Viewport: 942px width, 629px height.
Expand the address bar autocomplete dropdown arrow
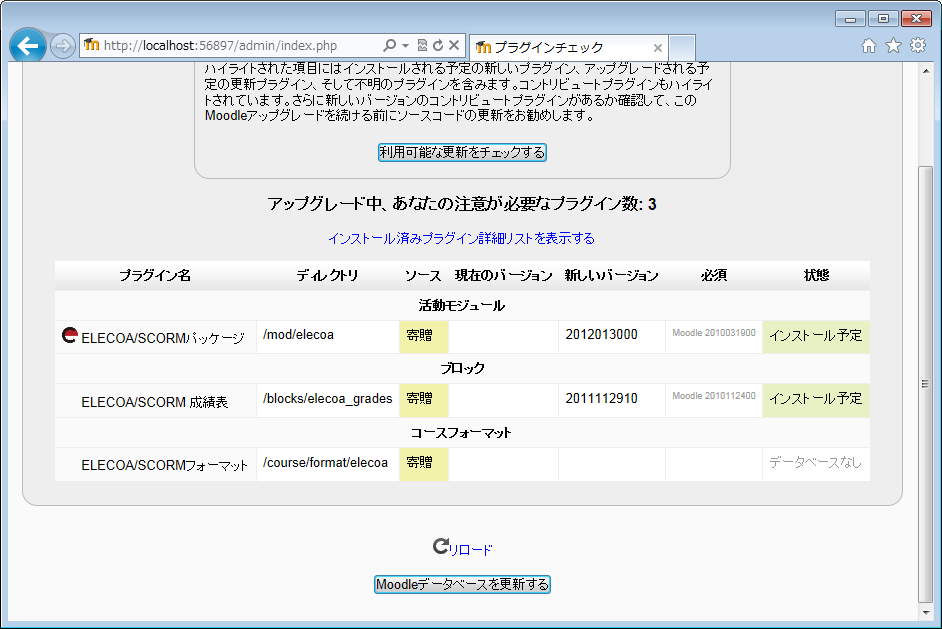pos(405,46)
